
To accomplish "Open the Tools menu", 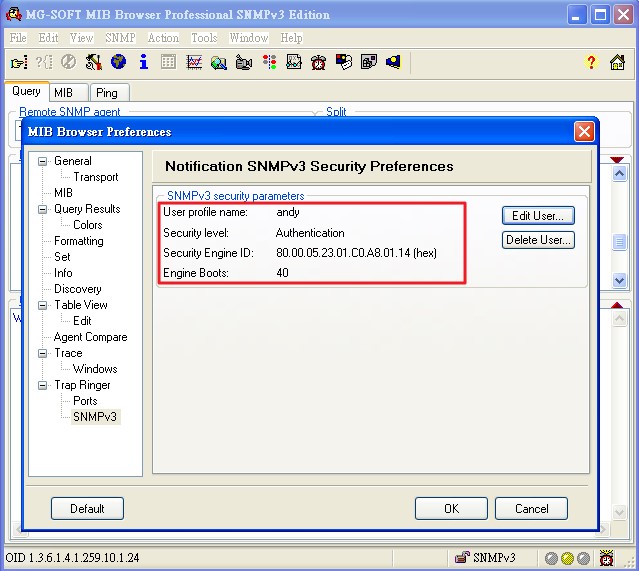I will (x=204, y=38).
